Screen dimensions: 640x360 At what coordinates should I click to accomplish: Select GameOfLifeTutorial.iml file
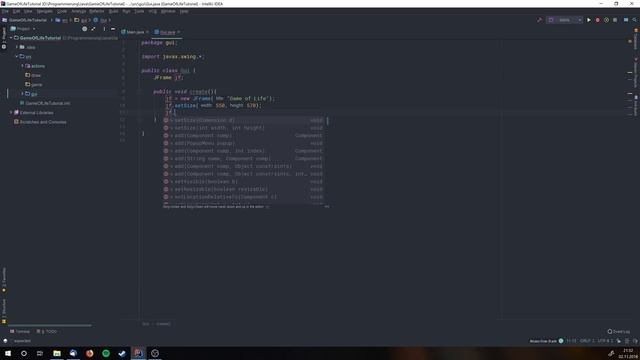45,103
